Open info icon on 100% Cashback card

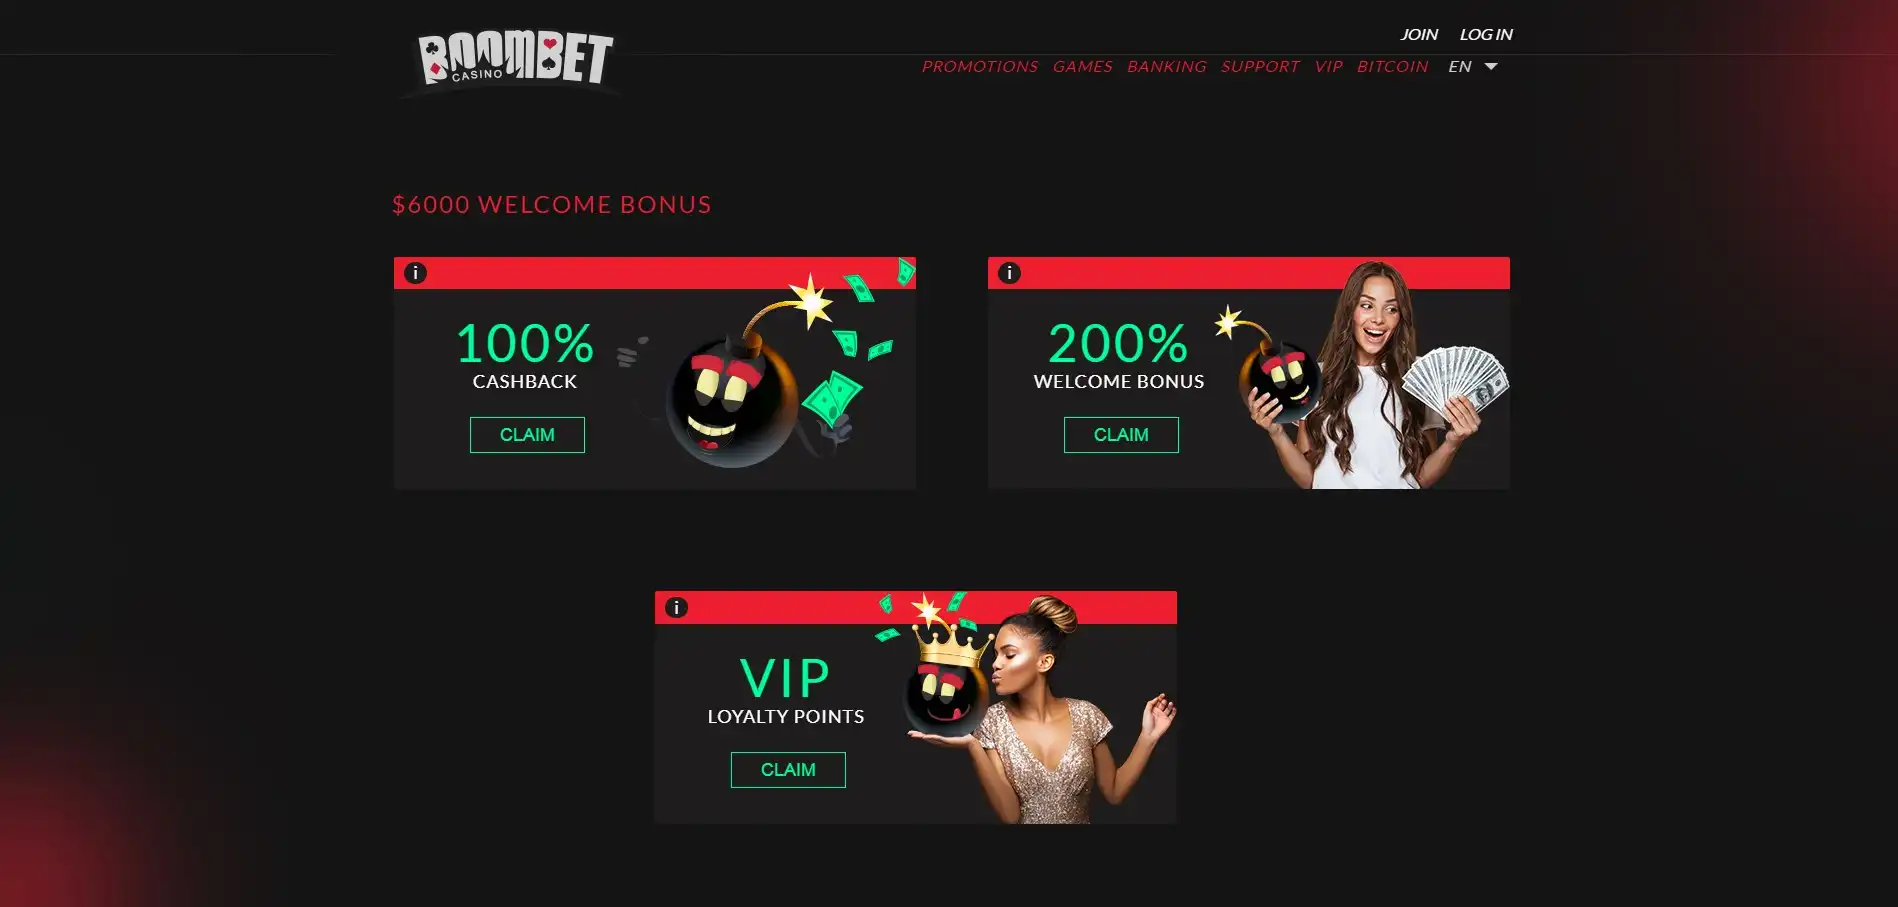click(415, 273)
